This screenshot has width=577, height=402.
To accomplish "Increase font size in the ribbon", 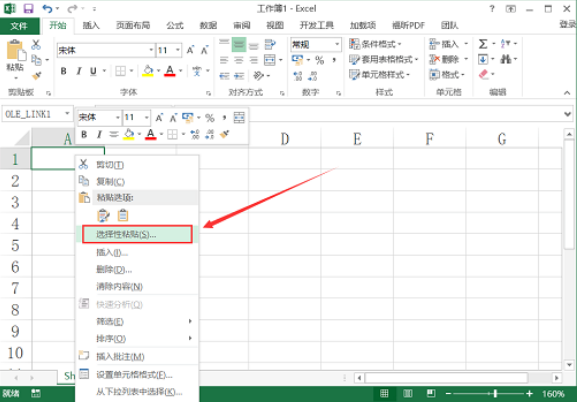I will click(190, 50).
